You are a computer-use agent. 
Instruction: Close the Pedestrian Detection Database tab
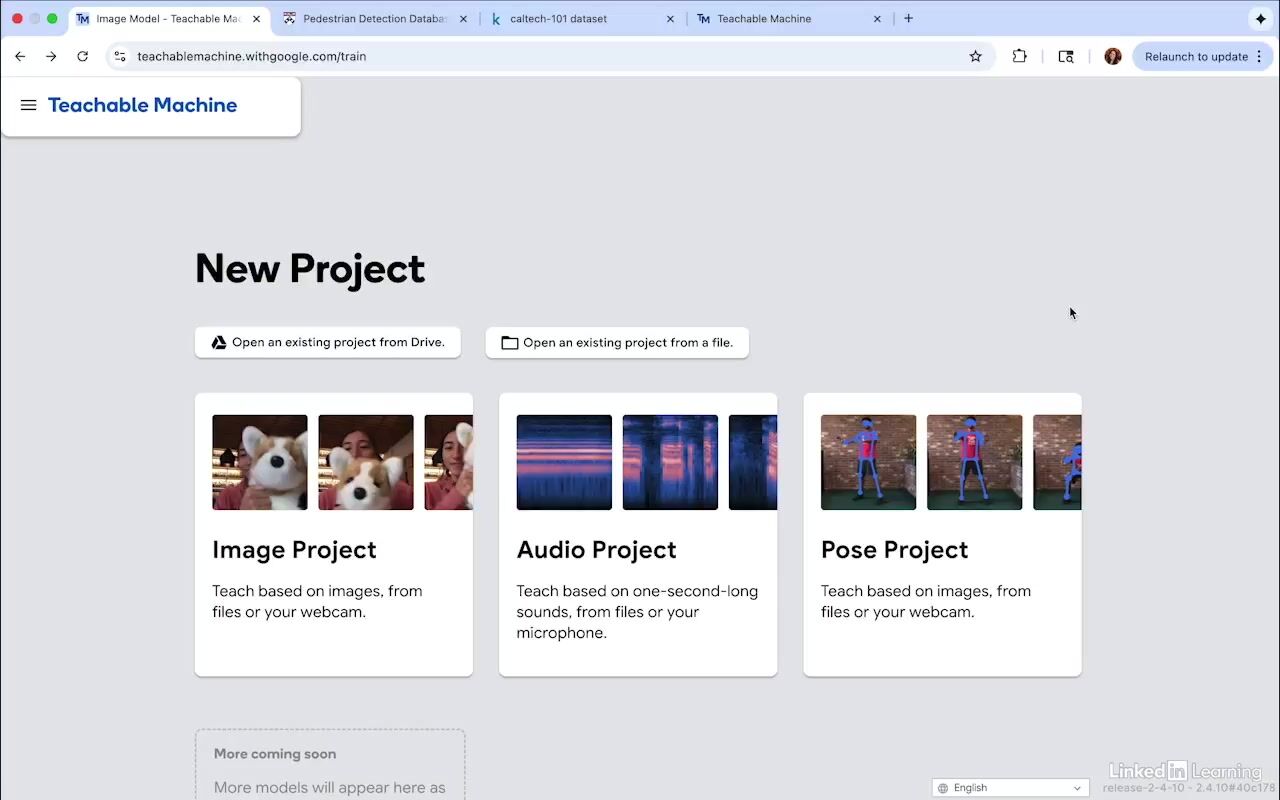pyautogui.click(x=463, y=19)
